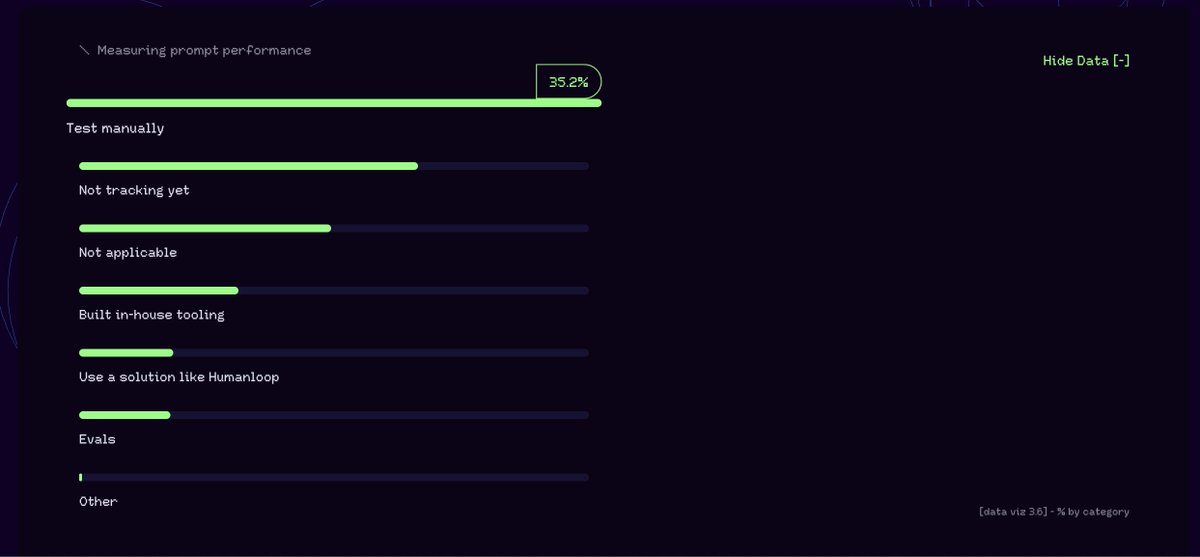Select the 'Not applicable' bar
The width and height of the screenshot is (1200, 557).
point(333,228)
